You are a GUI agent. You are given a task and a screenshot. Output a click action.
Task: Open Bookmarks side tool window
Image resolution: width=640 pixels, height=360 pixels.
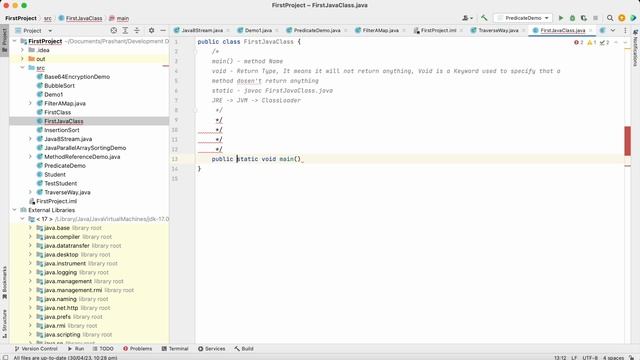point(4,283)
